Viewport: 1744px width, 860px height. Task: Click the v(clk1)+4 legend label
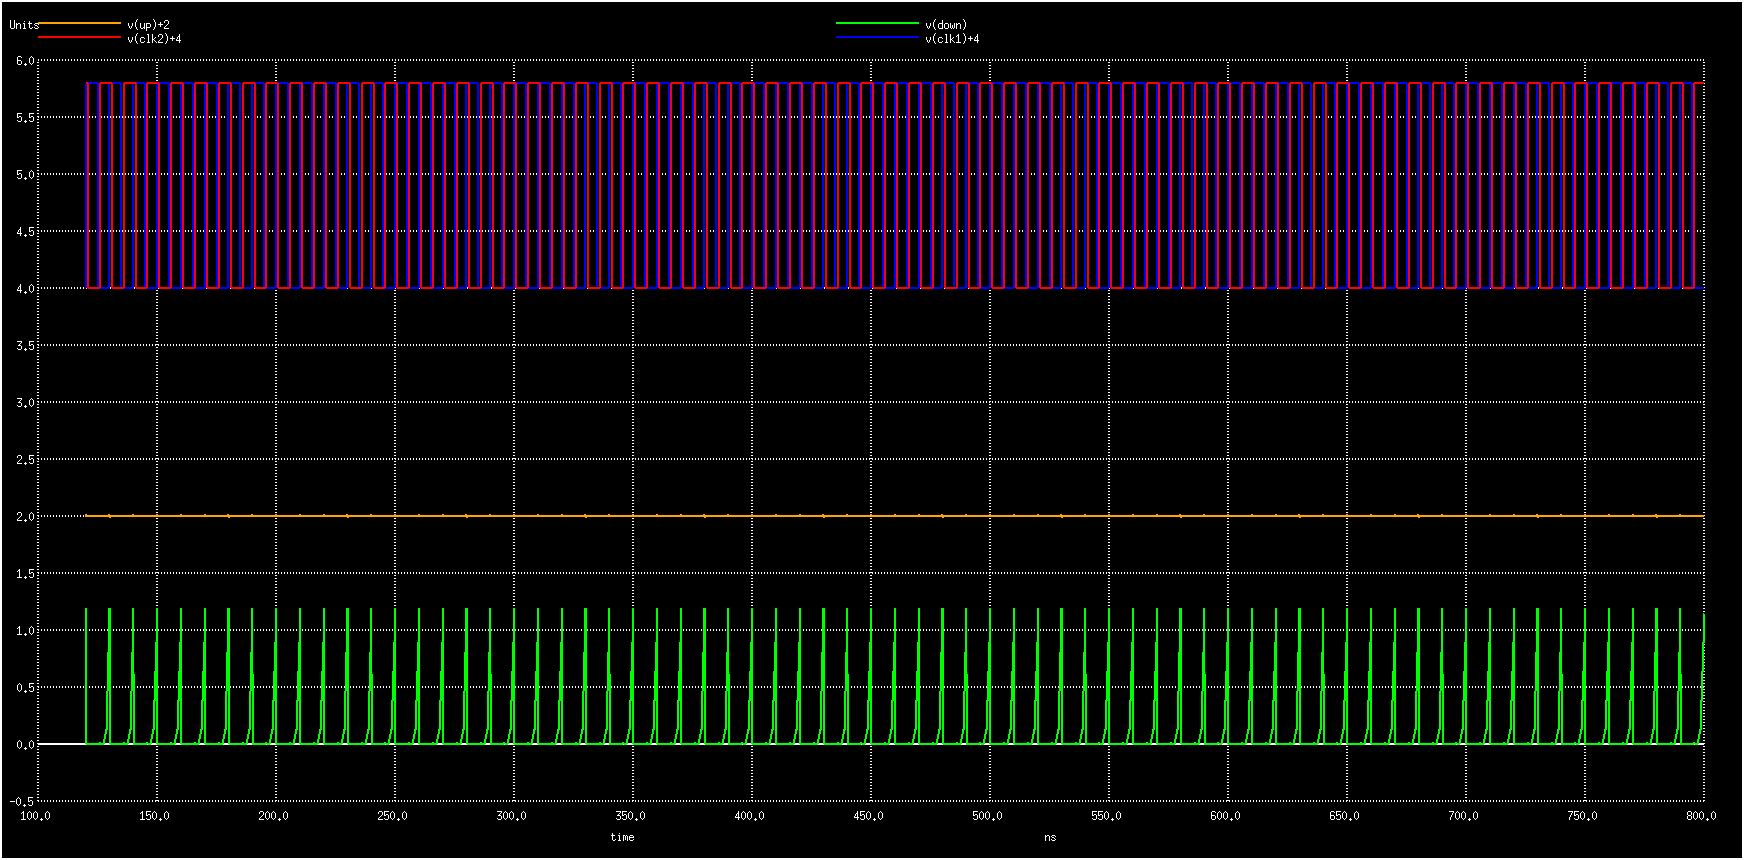tap(952, 39)
